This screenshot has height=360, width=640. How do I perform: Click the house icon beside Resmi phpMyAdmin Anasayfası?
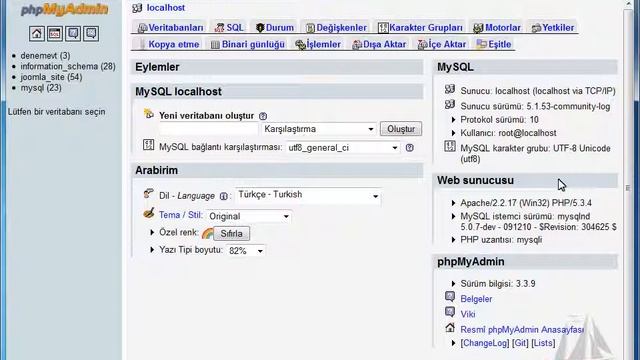(x=450, y=327)
